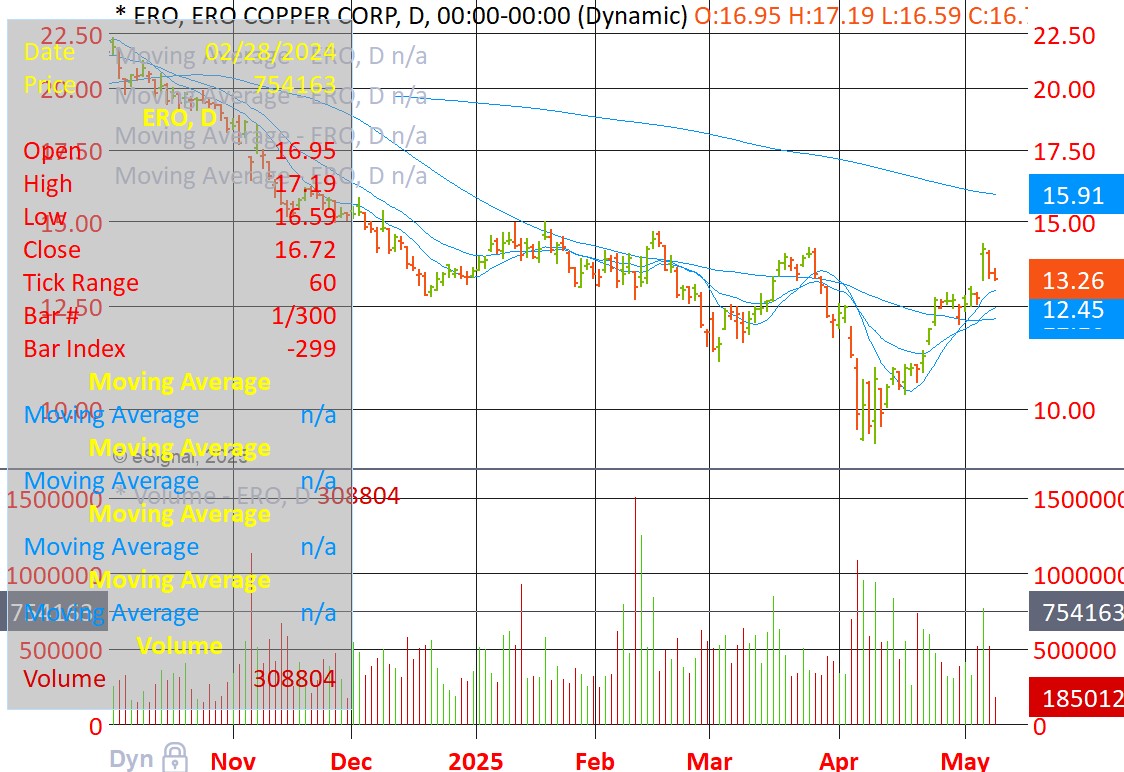This screenshot has width=1124, height=772.
Task: Click 10.00 on the right price axis
Action: [1064, 410]
